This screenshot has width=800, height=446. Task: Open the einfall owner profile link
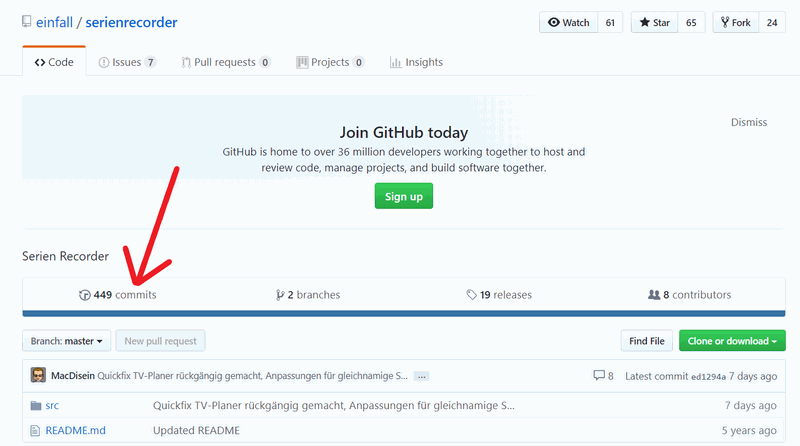tap(54, 22)
